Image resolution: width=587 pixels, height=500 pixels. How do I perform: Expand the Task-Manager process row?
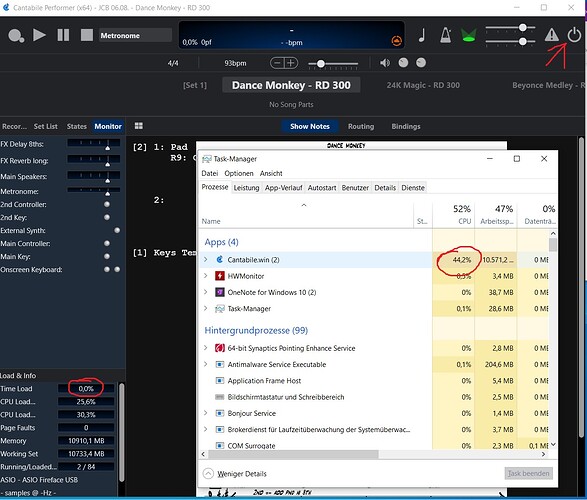[205, 308]
